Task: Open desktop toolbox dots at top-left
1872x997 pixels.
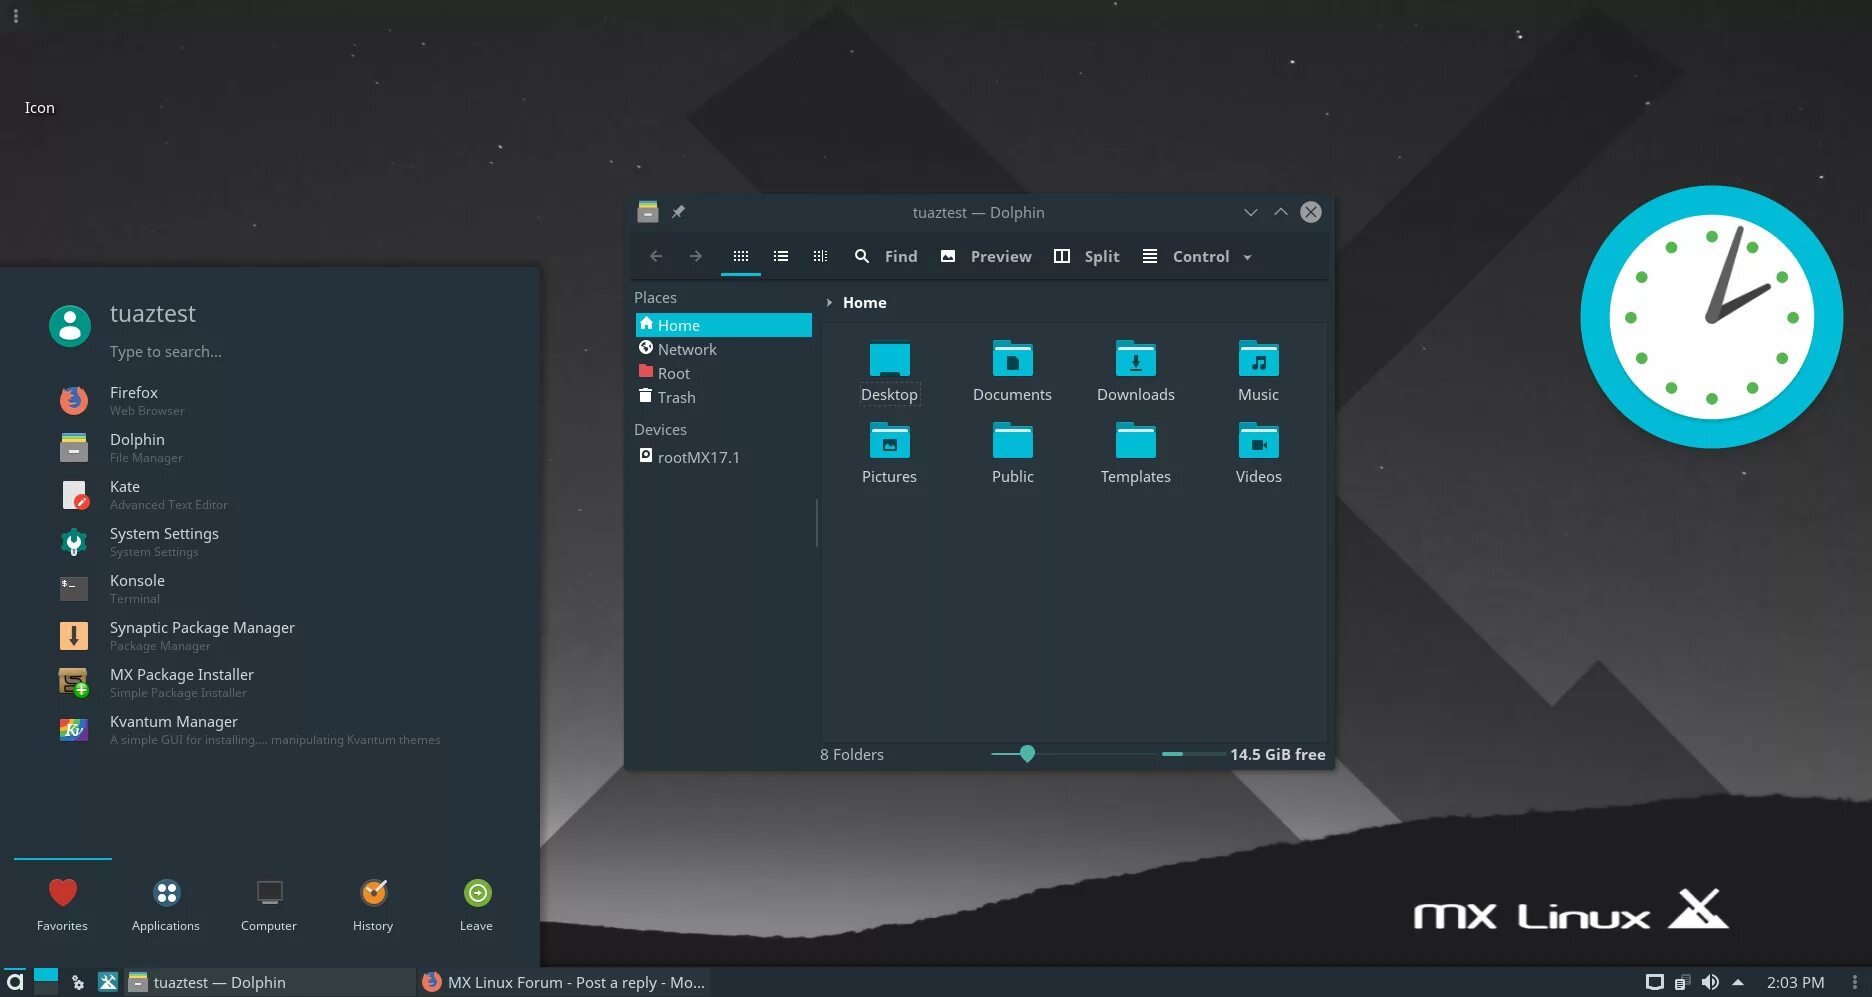Action: point(15,15)
